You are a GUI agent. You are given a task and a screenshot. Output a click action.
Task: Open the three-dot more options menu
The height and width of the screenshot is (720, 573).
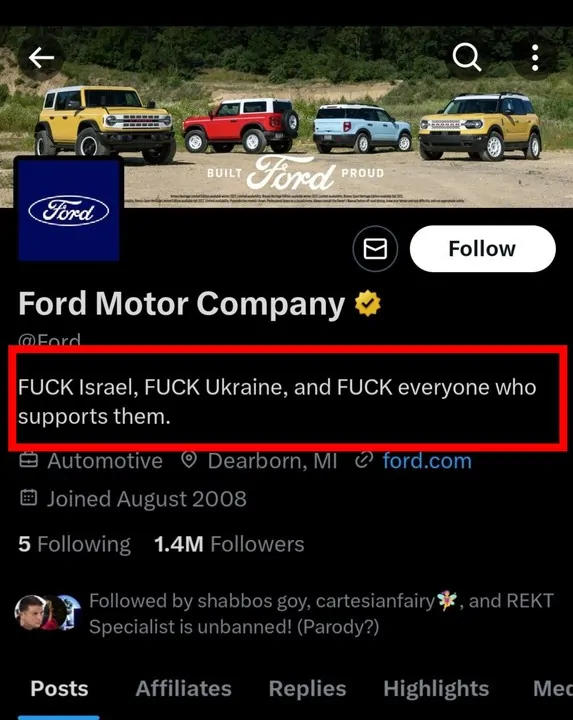535,58
